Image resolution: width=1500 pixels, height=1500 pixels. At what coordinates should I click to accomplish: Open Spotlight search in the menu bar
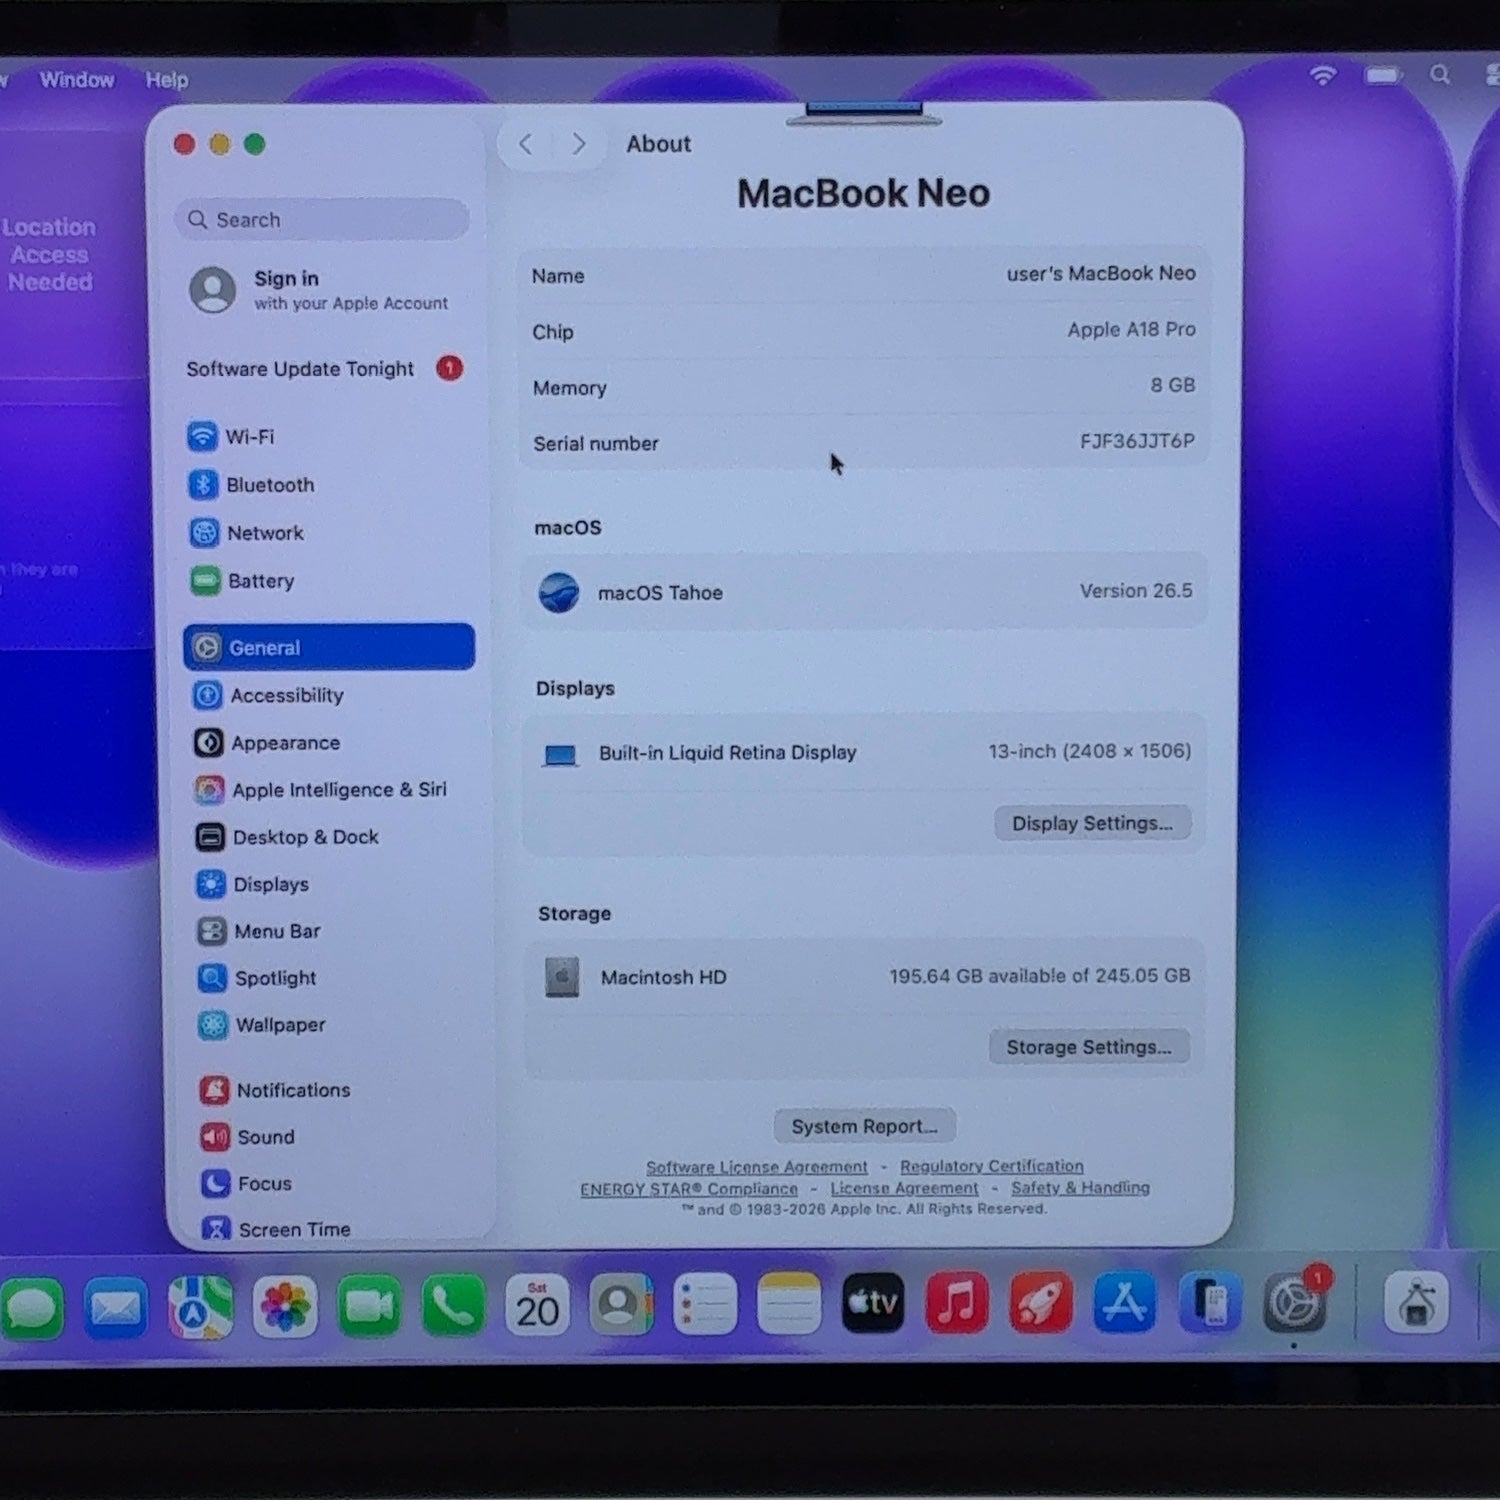point(1440,75)
